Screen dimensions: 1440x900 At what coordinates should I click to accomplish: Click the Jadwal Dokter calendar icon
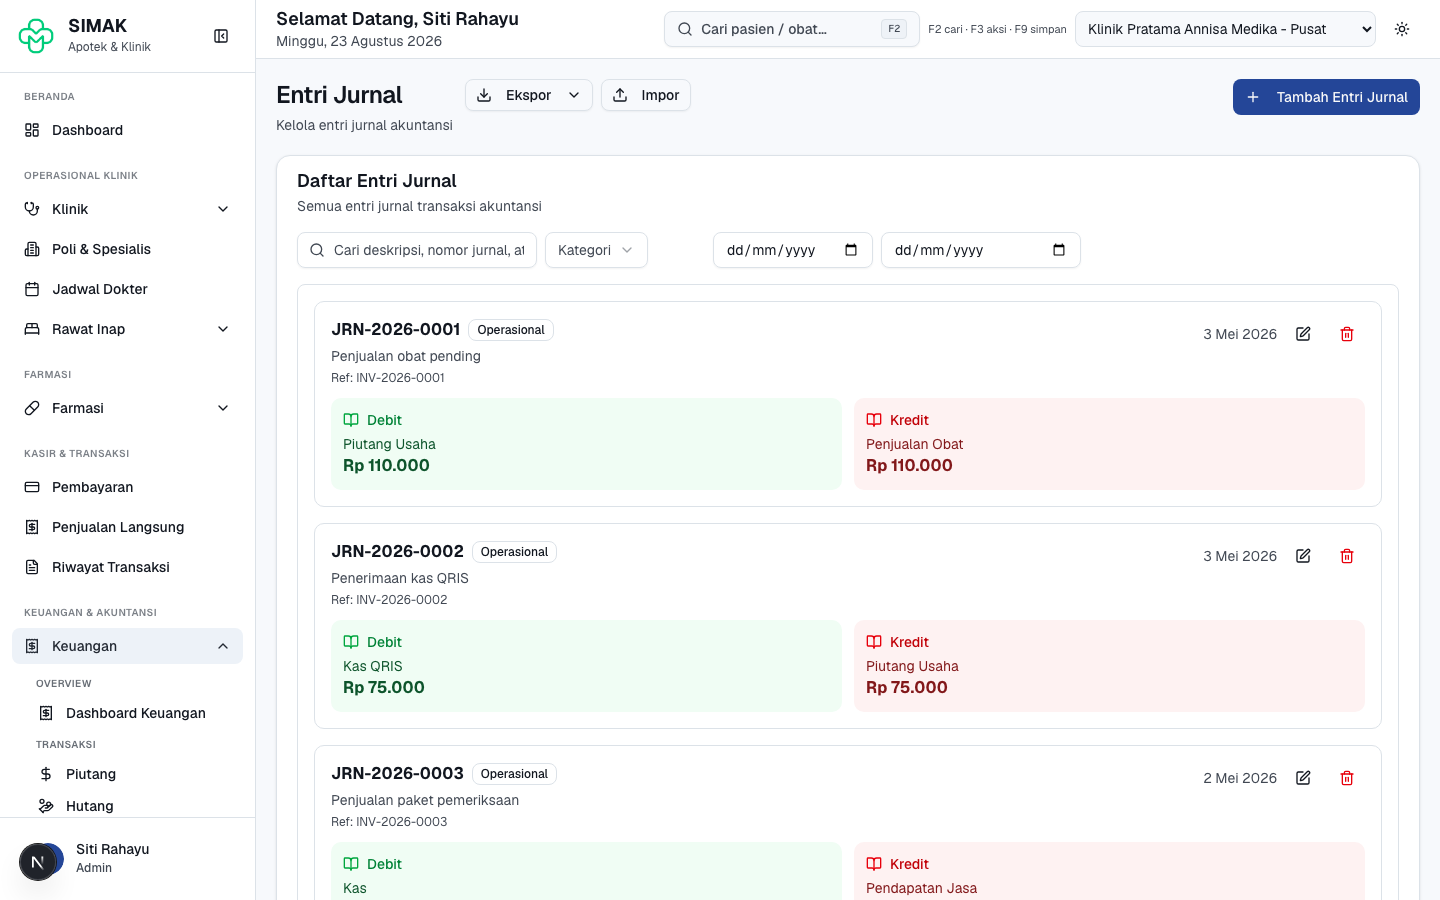click(x=32, y=289)
